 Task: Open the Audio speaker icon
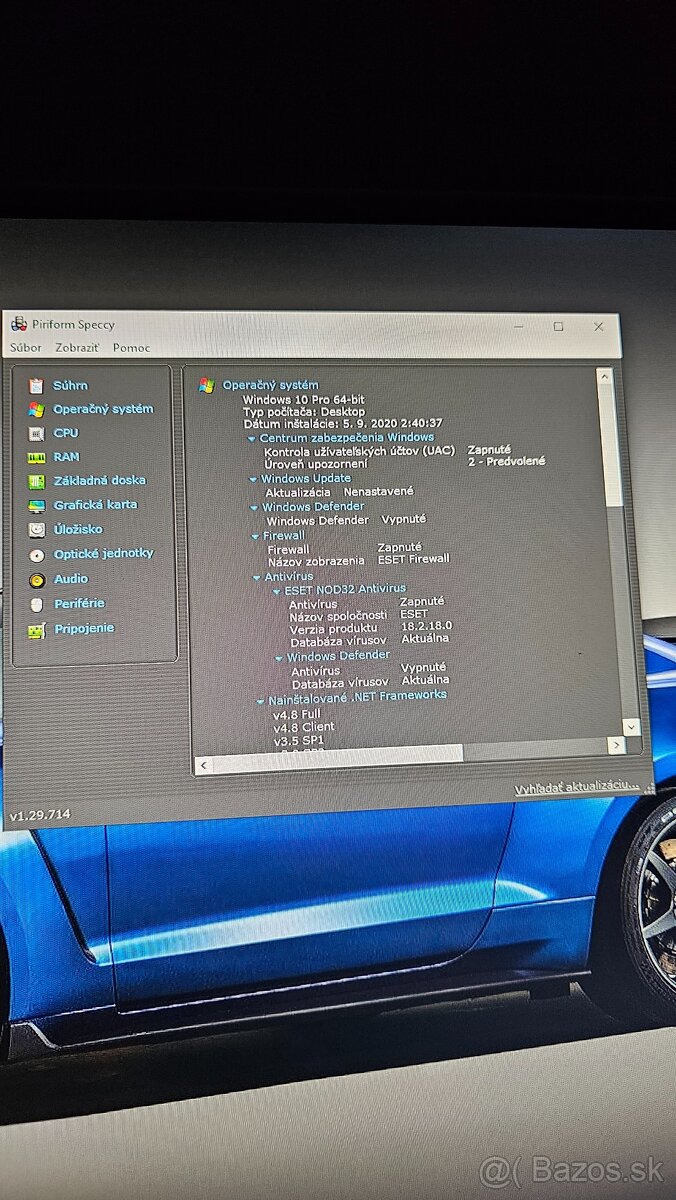[37, 579]
